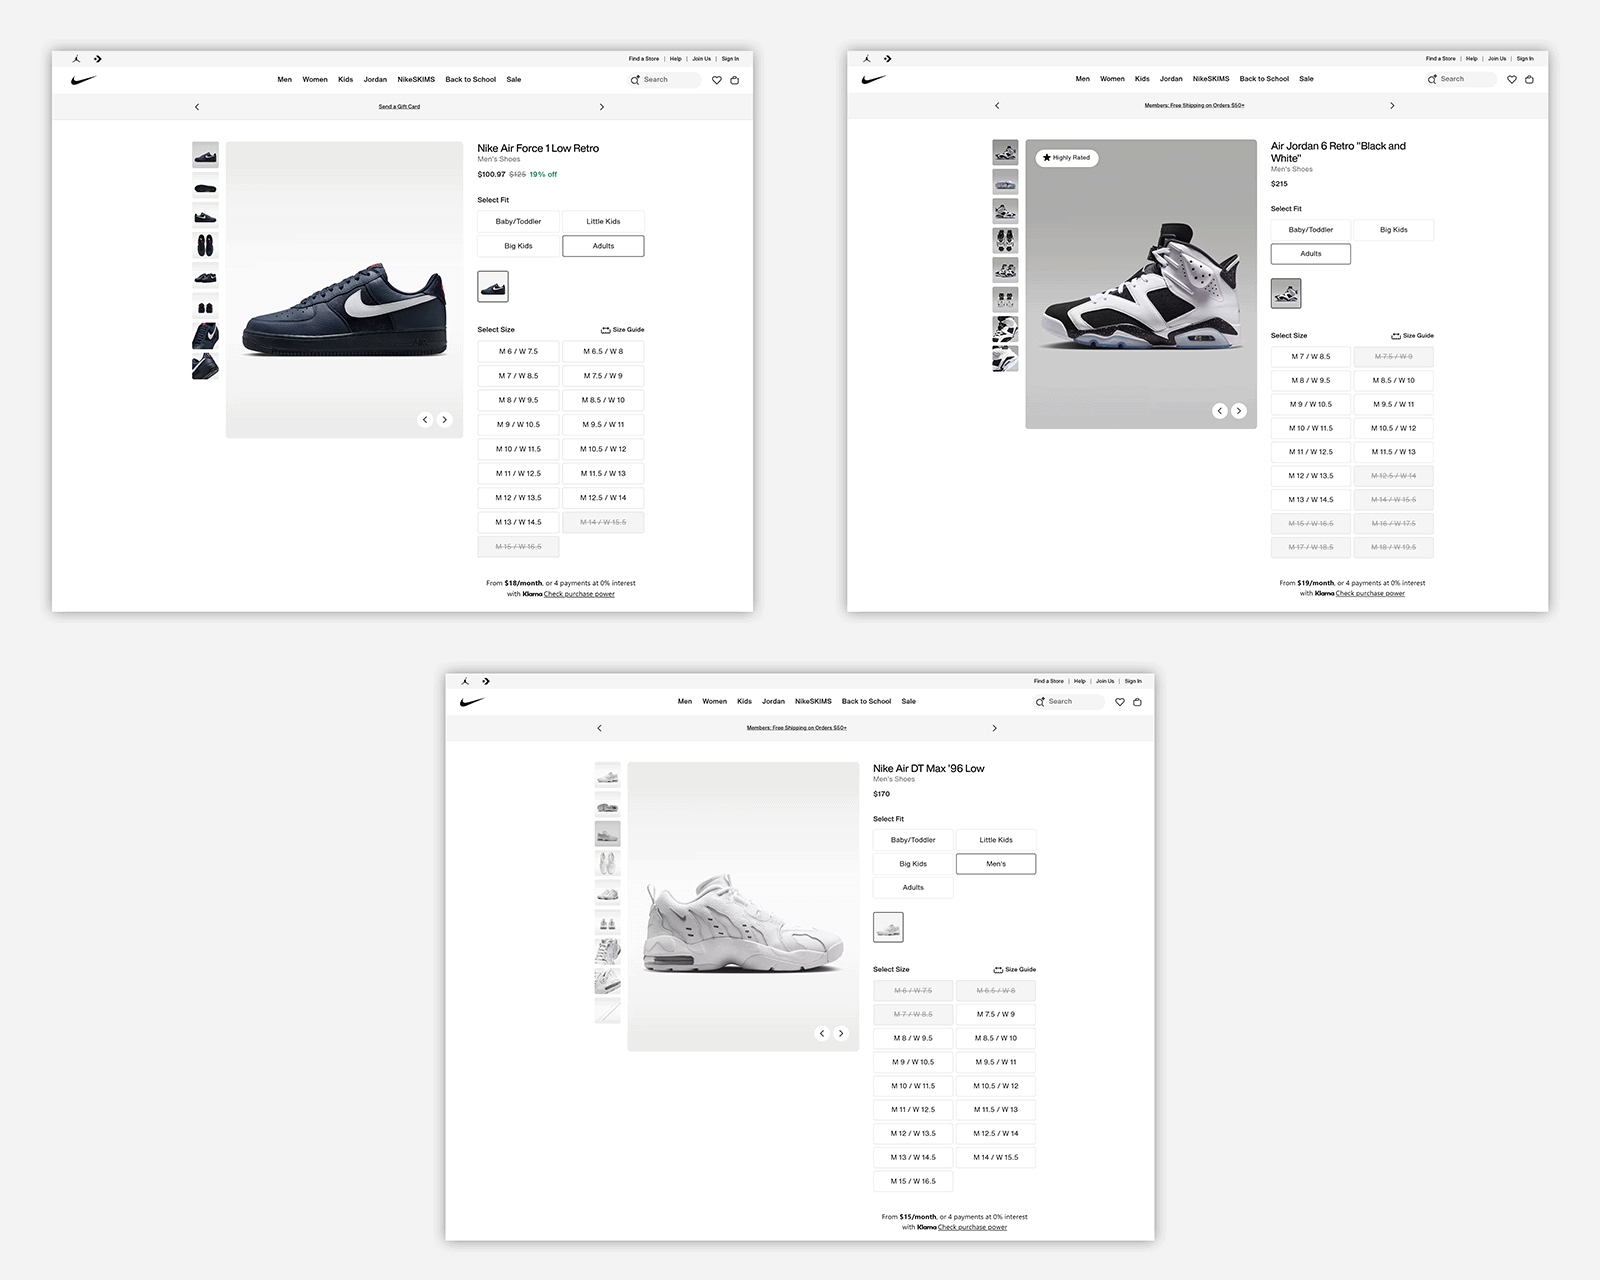Click the Nike swoosh logo in the Air Force 1 page

point(84,80)
